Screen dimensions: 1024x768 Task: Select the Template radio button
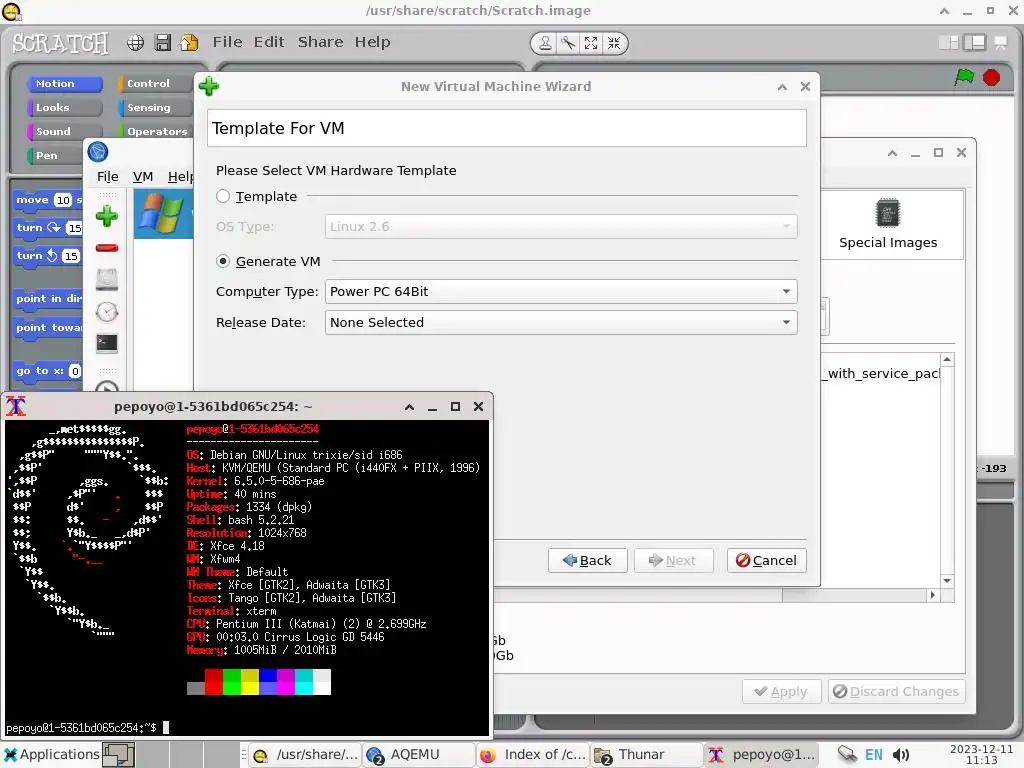click(x=223, y=196)
